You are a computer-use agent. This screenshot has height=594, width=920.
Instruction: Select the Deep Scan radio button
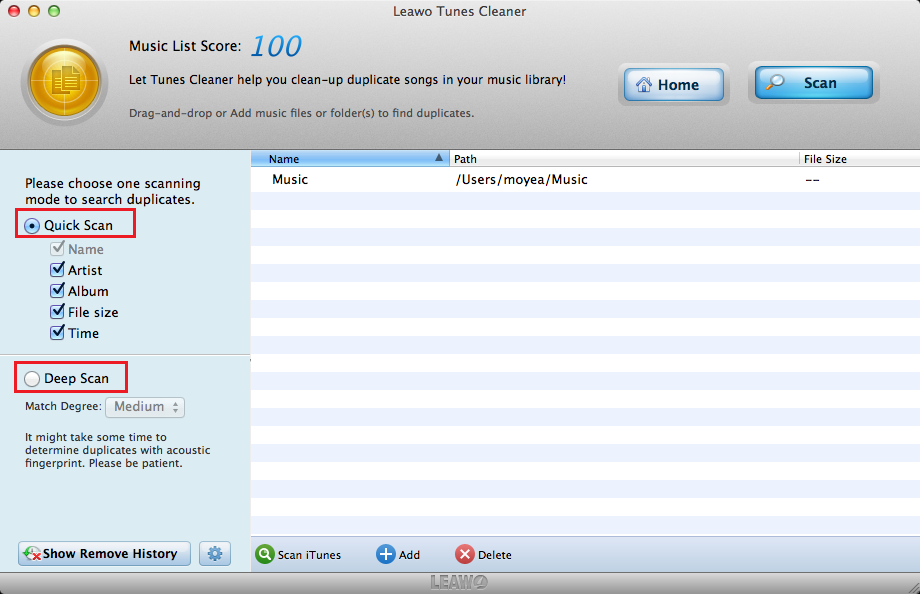[x=33, y=379]
